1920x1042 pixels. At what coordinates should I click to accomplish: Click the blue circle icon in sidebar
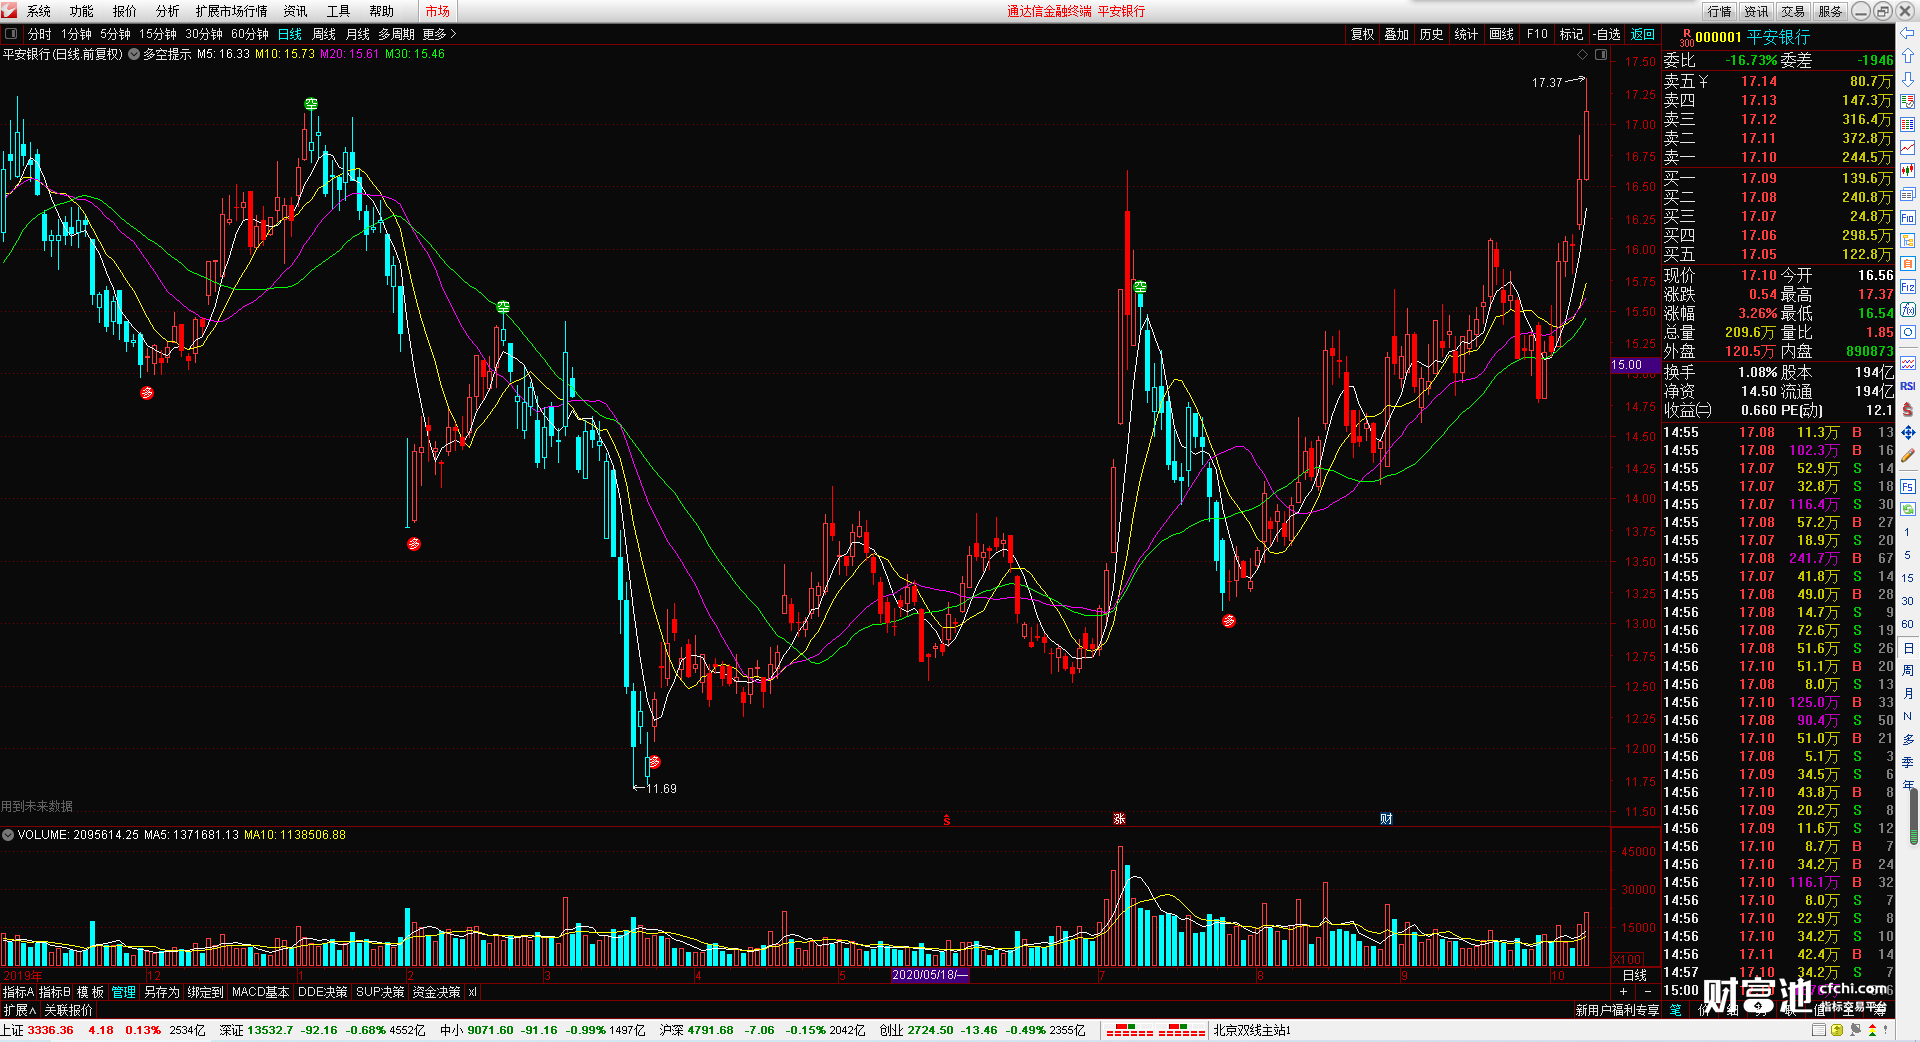point(1908,333)
